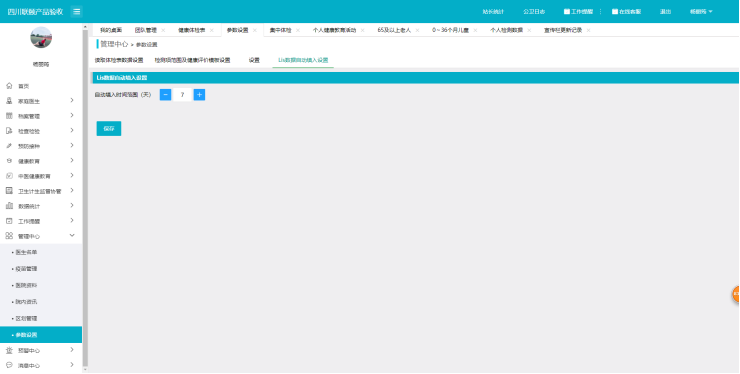Select the 检查检验 sidebar icon
This screenshot has width=740, height=374.
[9, 131]
